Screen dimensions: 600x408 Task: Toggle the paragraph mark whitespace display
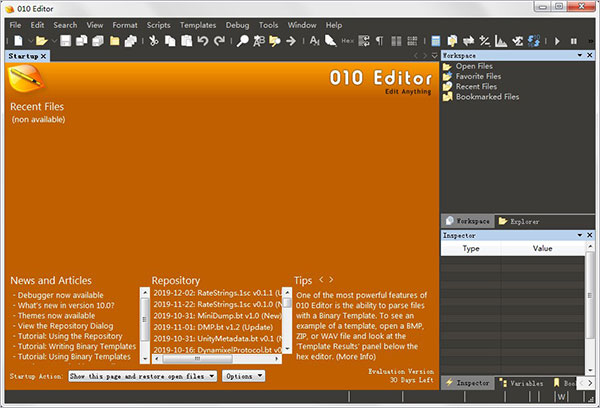[x=379, y=41]
